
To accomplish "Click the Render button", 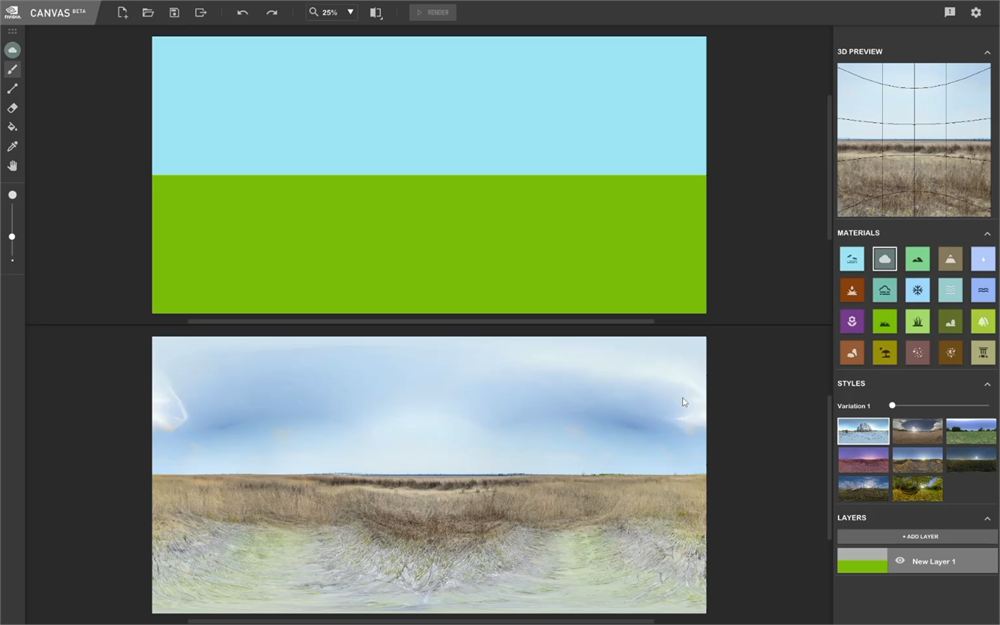I will (432, 12).
